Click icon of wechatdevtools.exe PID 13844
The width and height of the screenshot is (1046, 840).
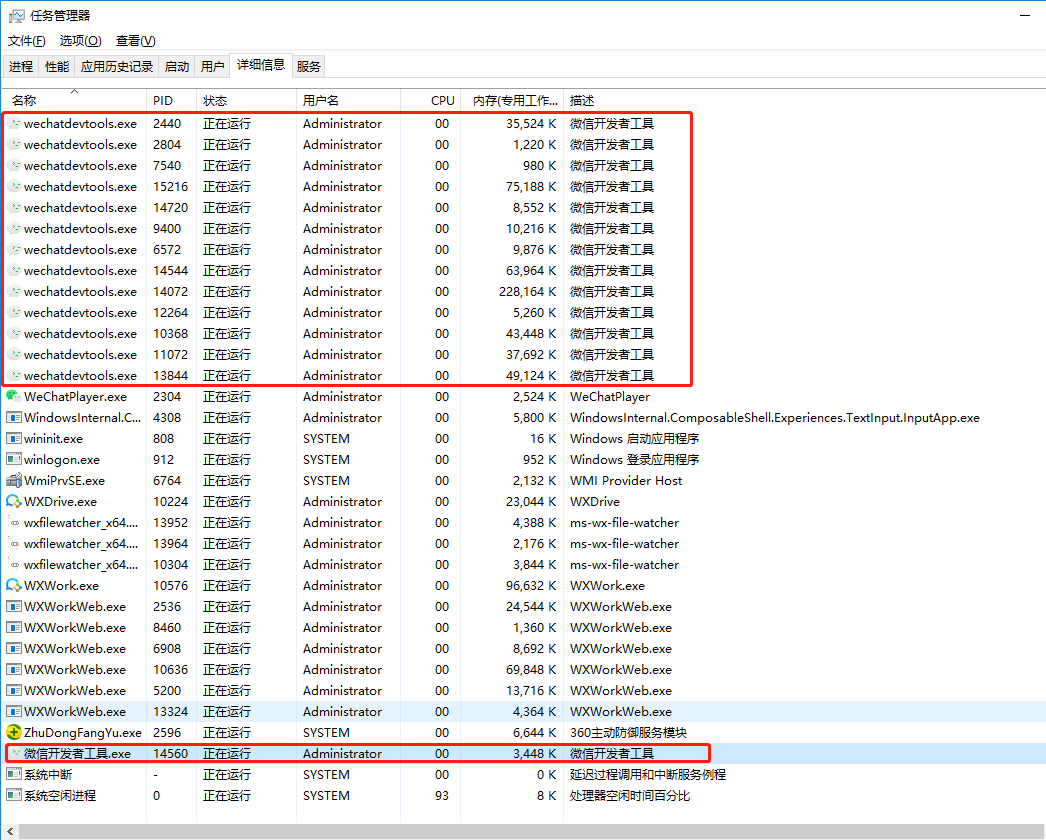coord(14,376)
